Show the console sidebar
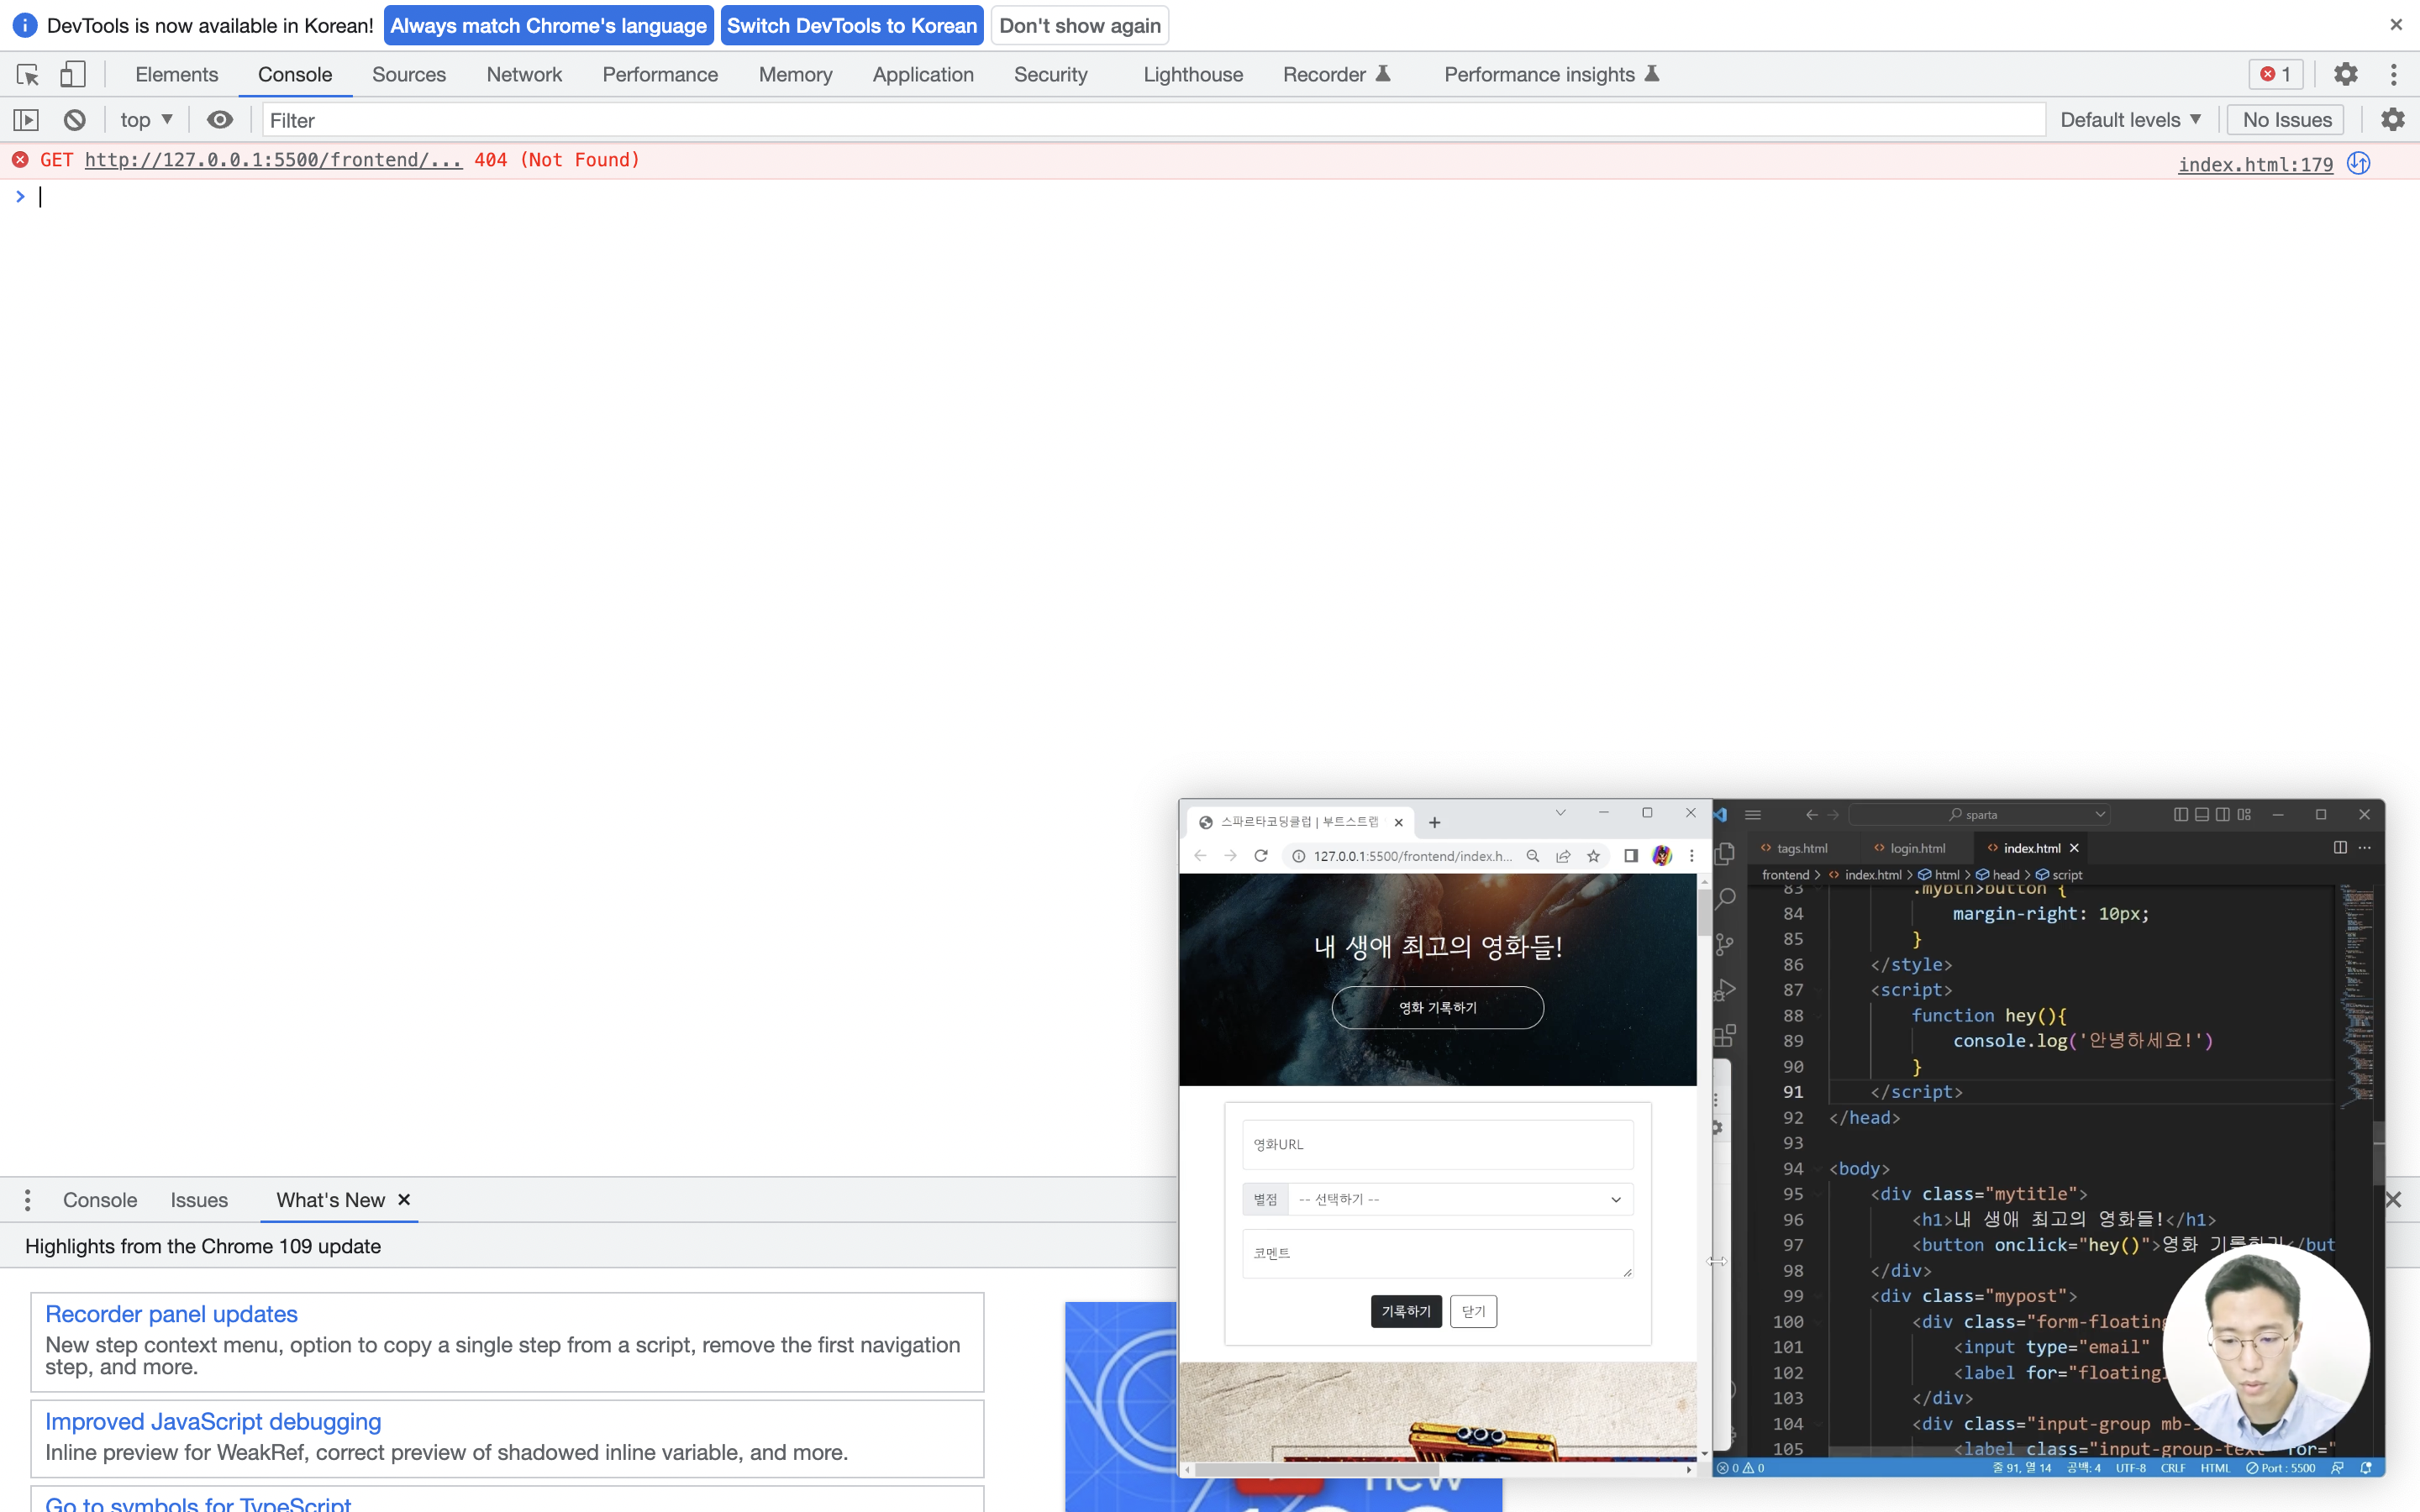This screenshot has width=2420, height=1512. pyautogui.click(x=26, y=120)
